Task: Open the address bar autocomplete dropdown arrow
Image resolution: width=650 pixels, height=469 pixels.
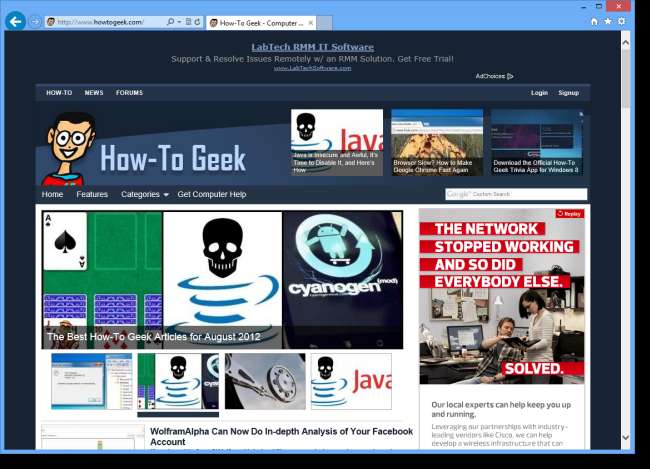Action: pyautogui.click(x=179, y=22)
